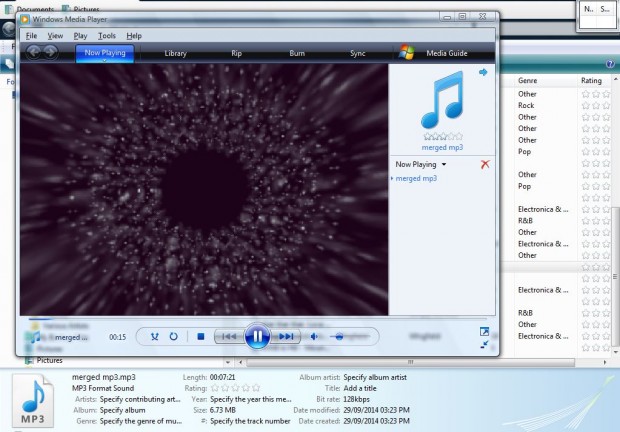Image resolution: width=620 pixels, height=432 pixels.
Task: Edit the Specify the track number field
Action: coord(250,421)
